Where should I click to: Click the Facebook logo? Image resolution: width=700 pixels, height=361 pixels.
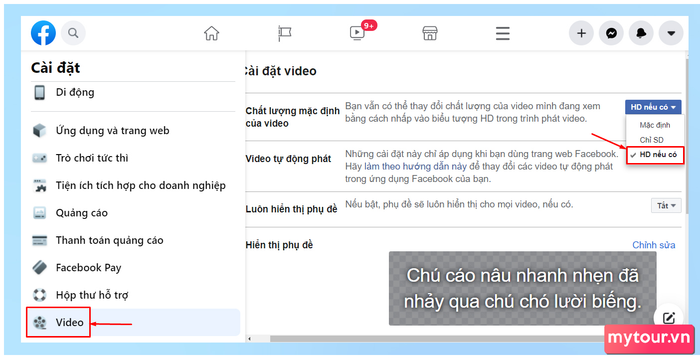click(43, 33)
